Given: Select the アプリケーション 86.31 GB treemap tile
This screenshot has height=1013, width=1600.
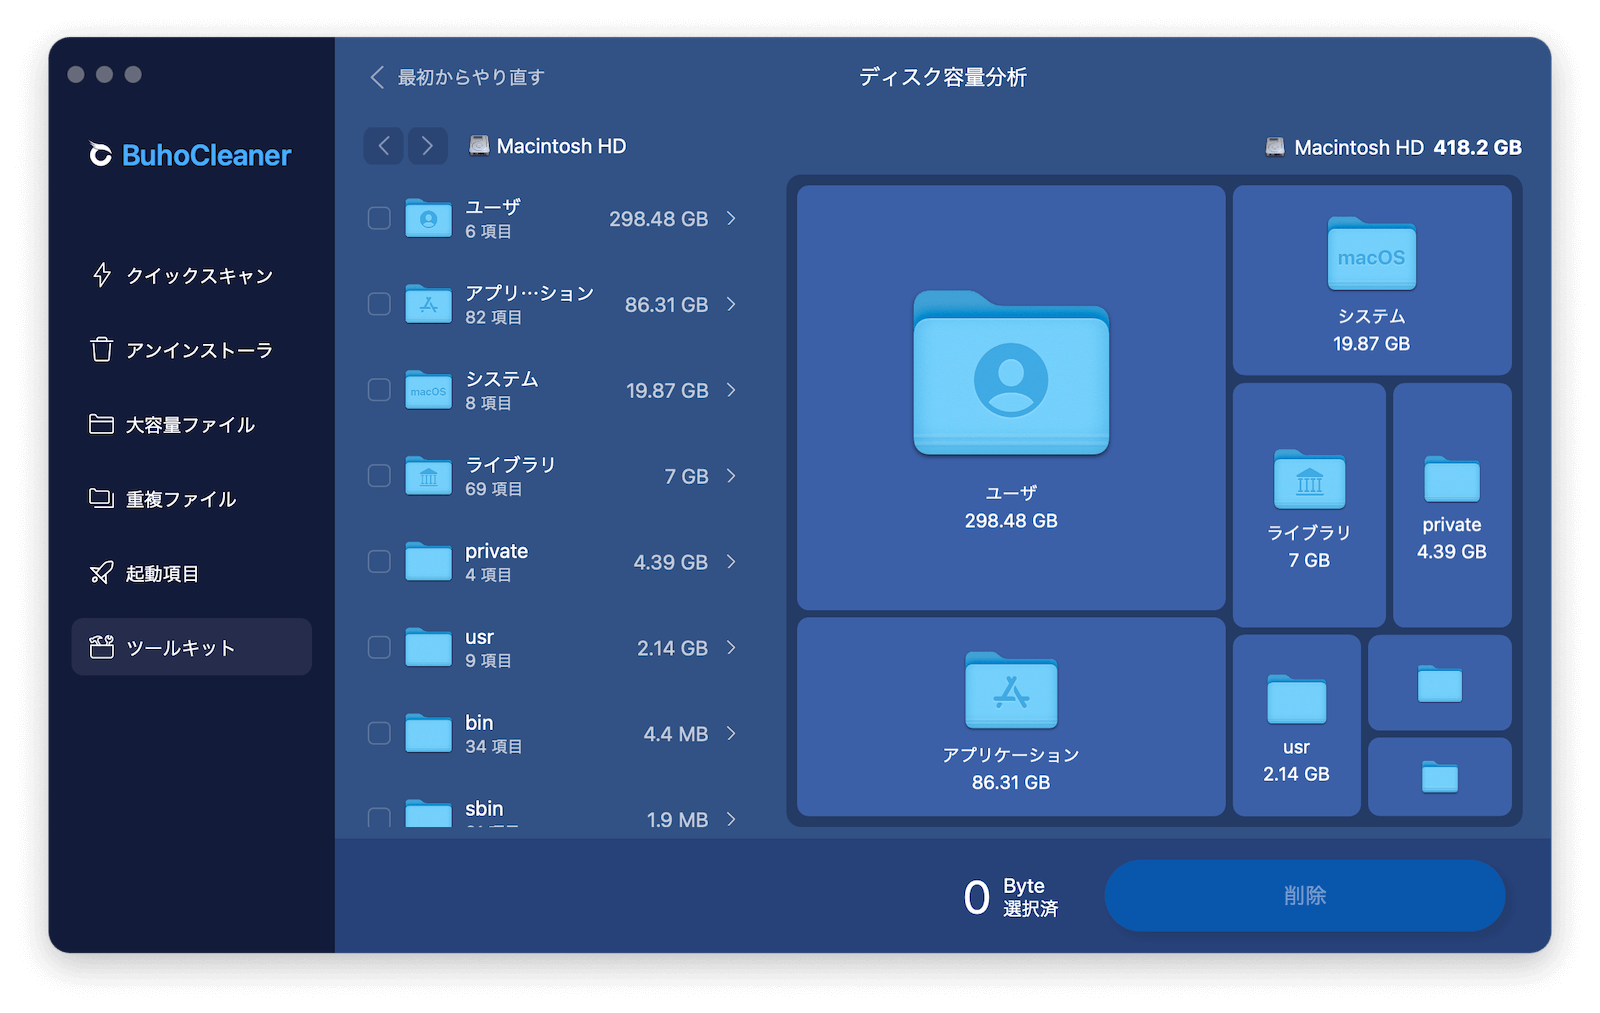Looking at the screenshot, I should pos(1011,716).
